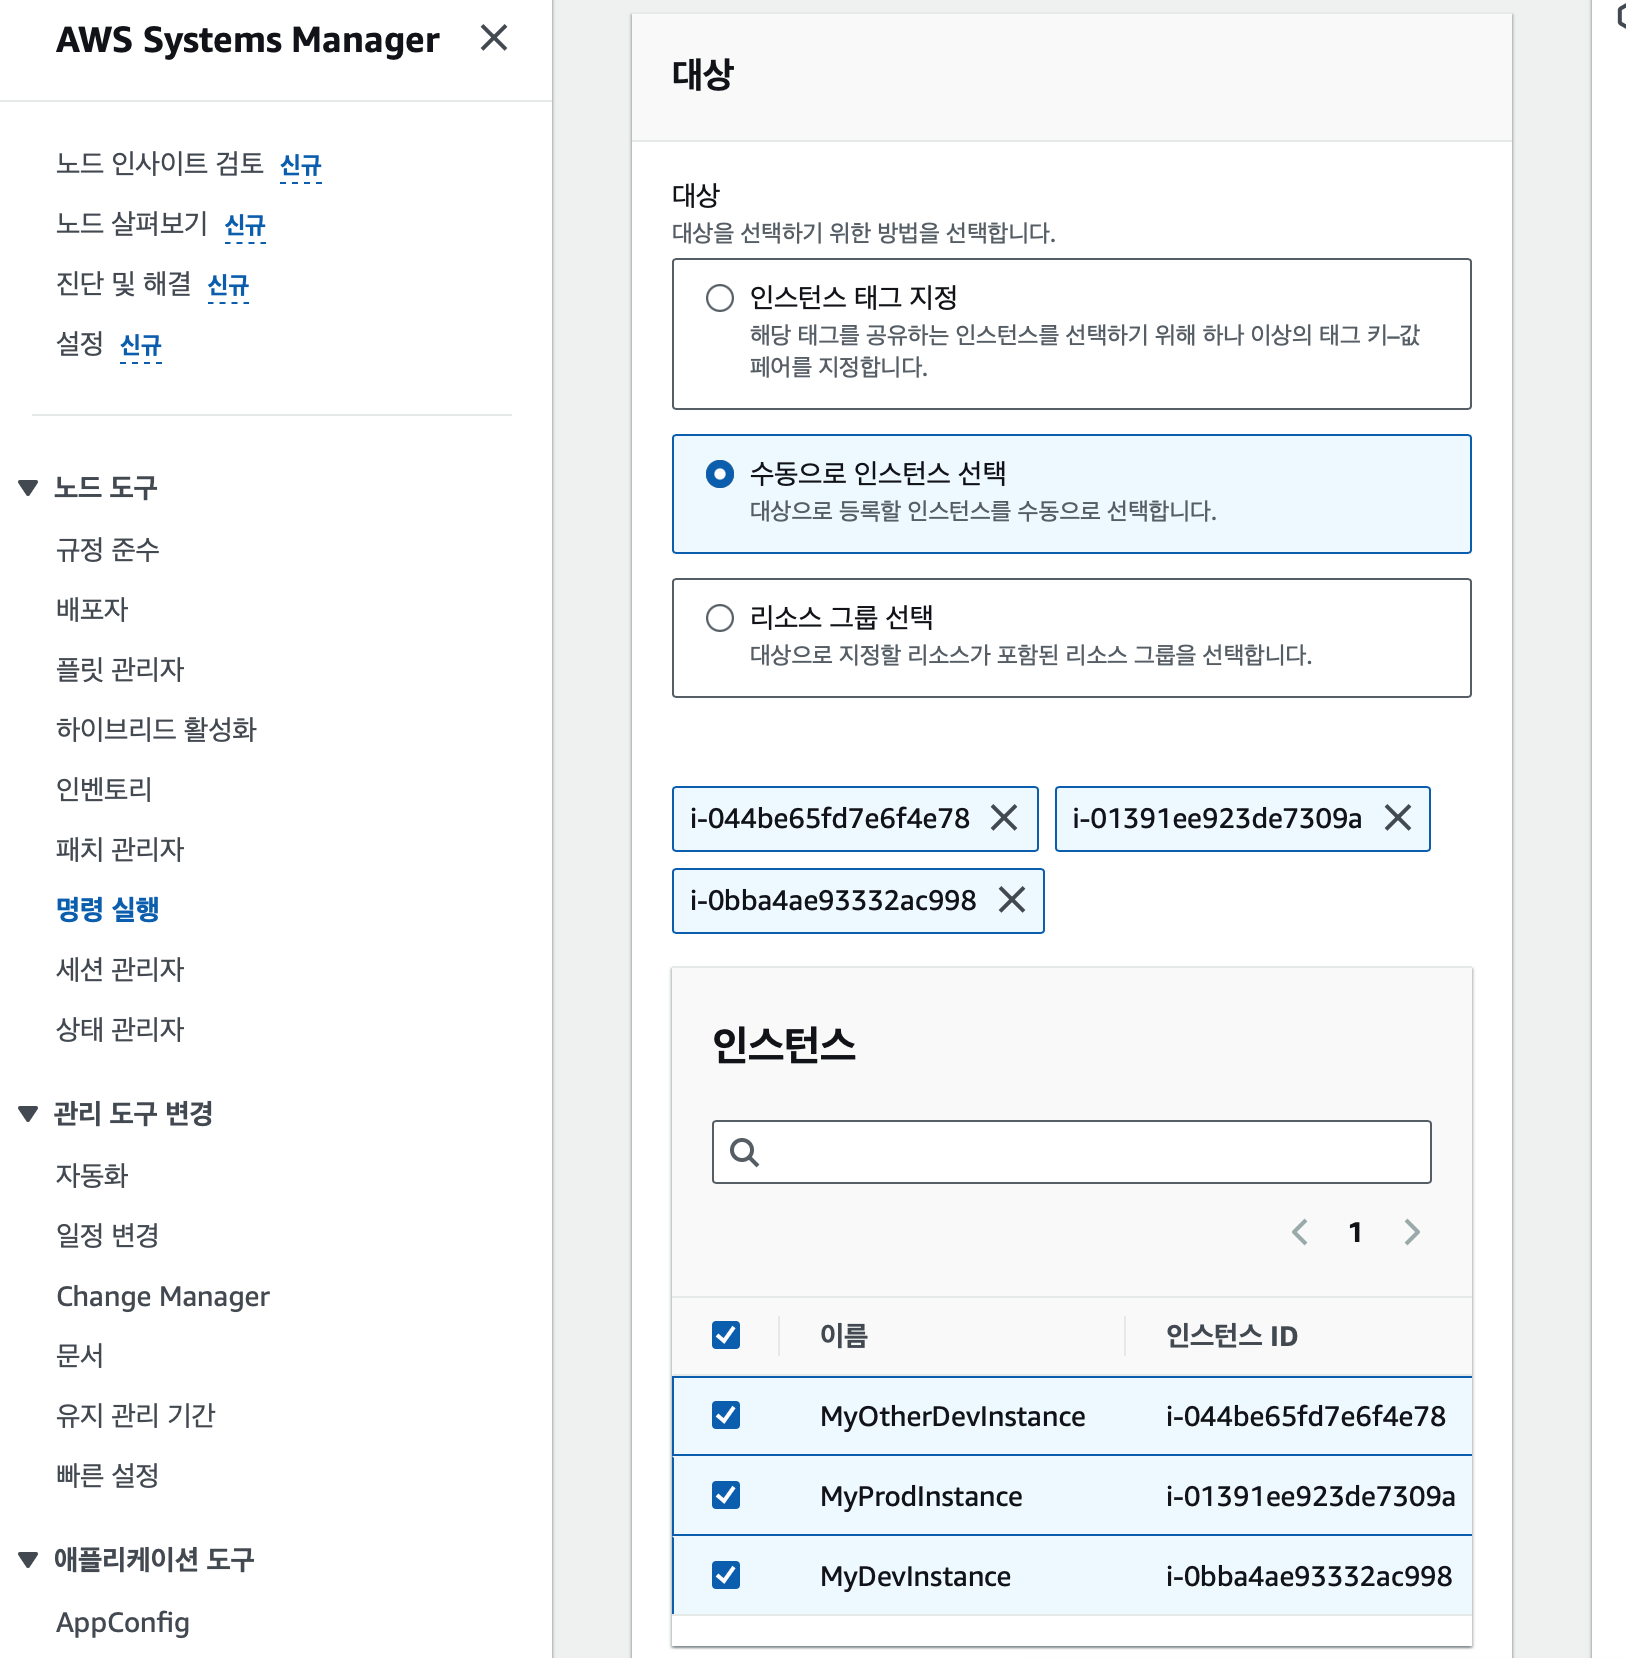1626x1658 pixels.
Task: Open 진단 및 해결 page
Action: click(x=123, y=283)
